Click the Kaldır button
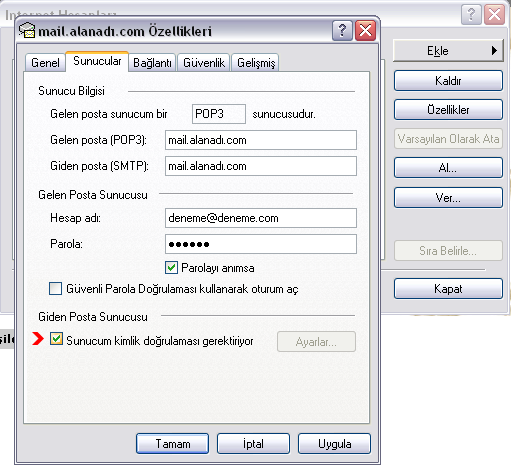 coord(448,80)
